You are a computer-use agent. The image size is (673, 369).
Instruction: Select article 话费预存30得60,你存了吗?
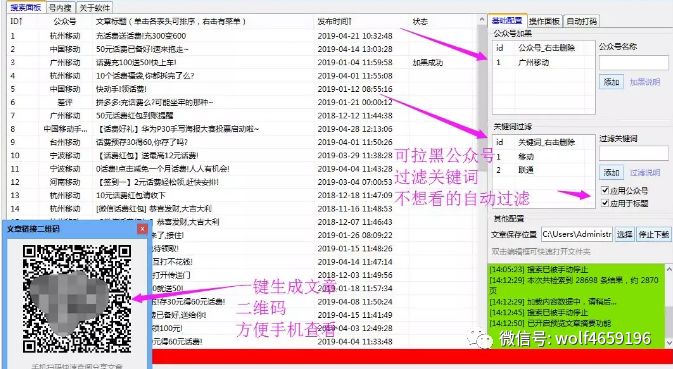tap(142, 142)
